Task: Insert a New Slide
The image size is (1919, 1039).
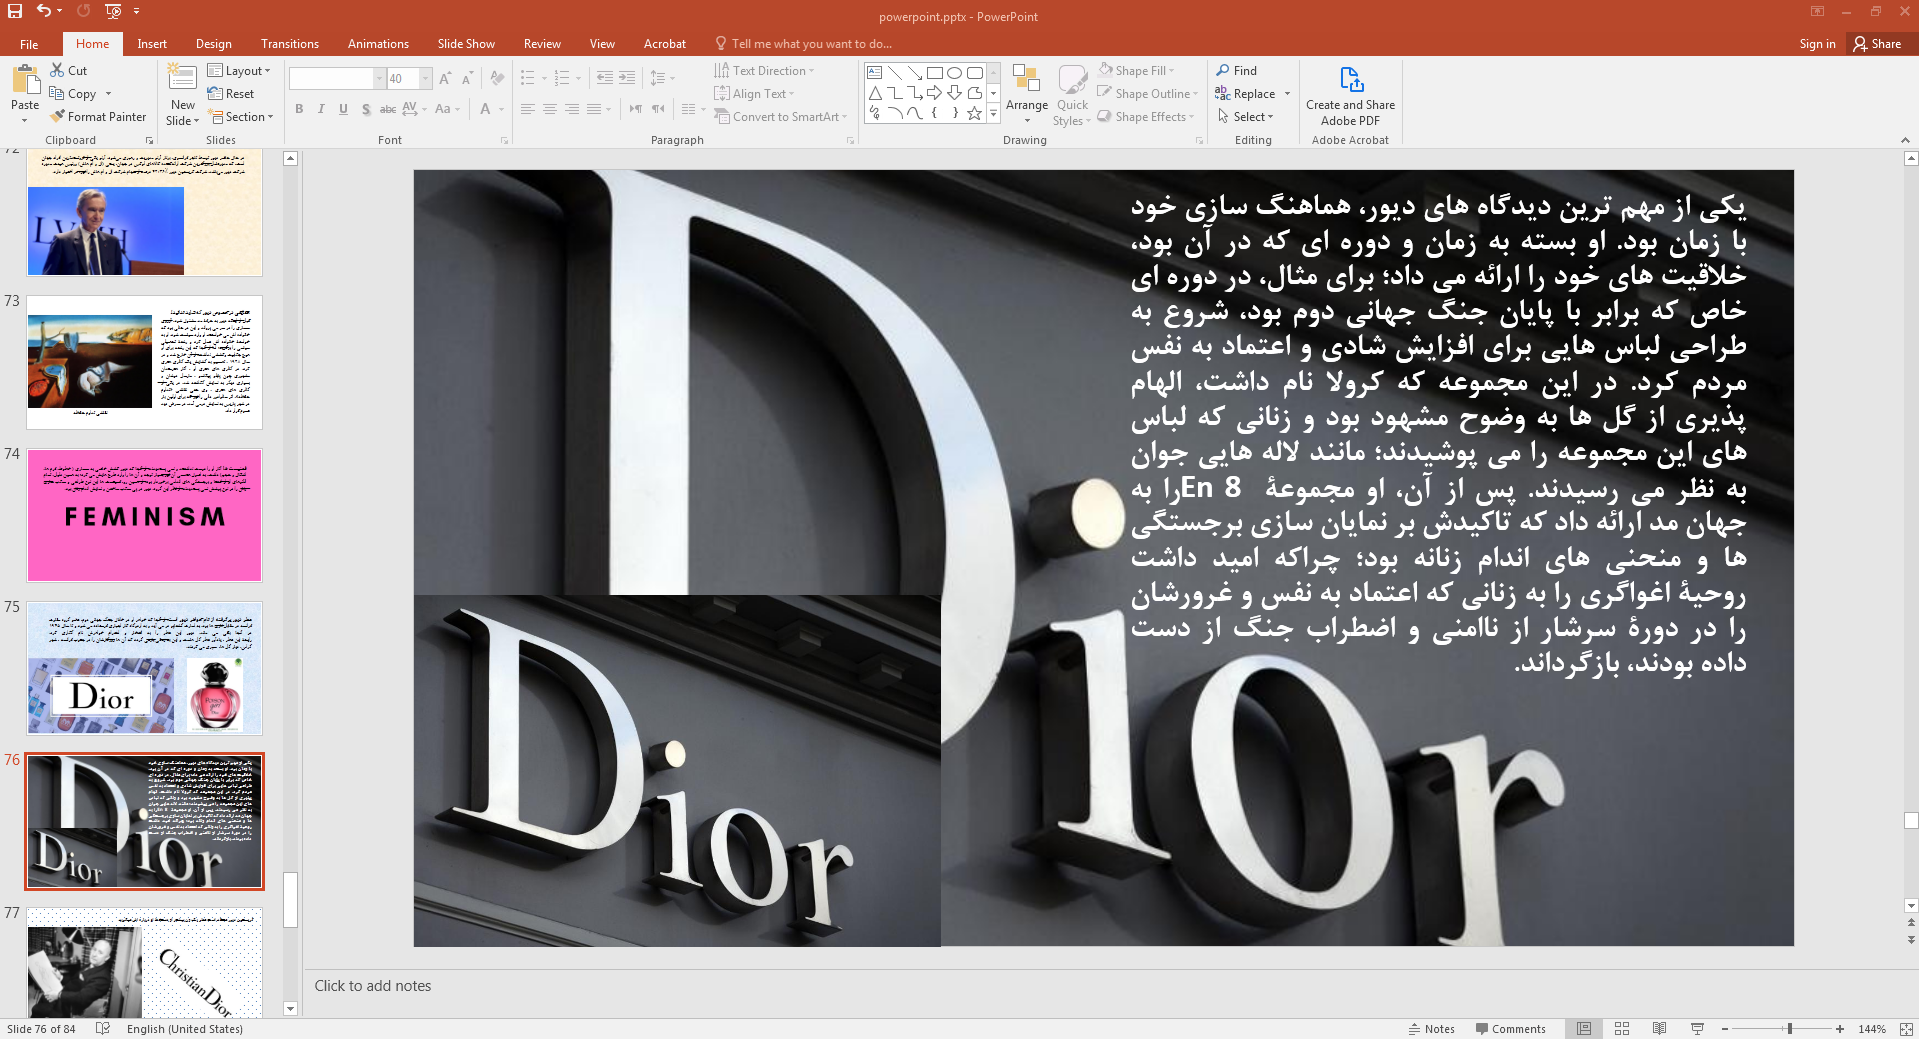Action: 182,98
